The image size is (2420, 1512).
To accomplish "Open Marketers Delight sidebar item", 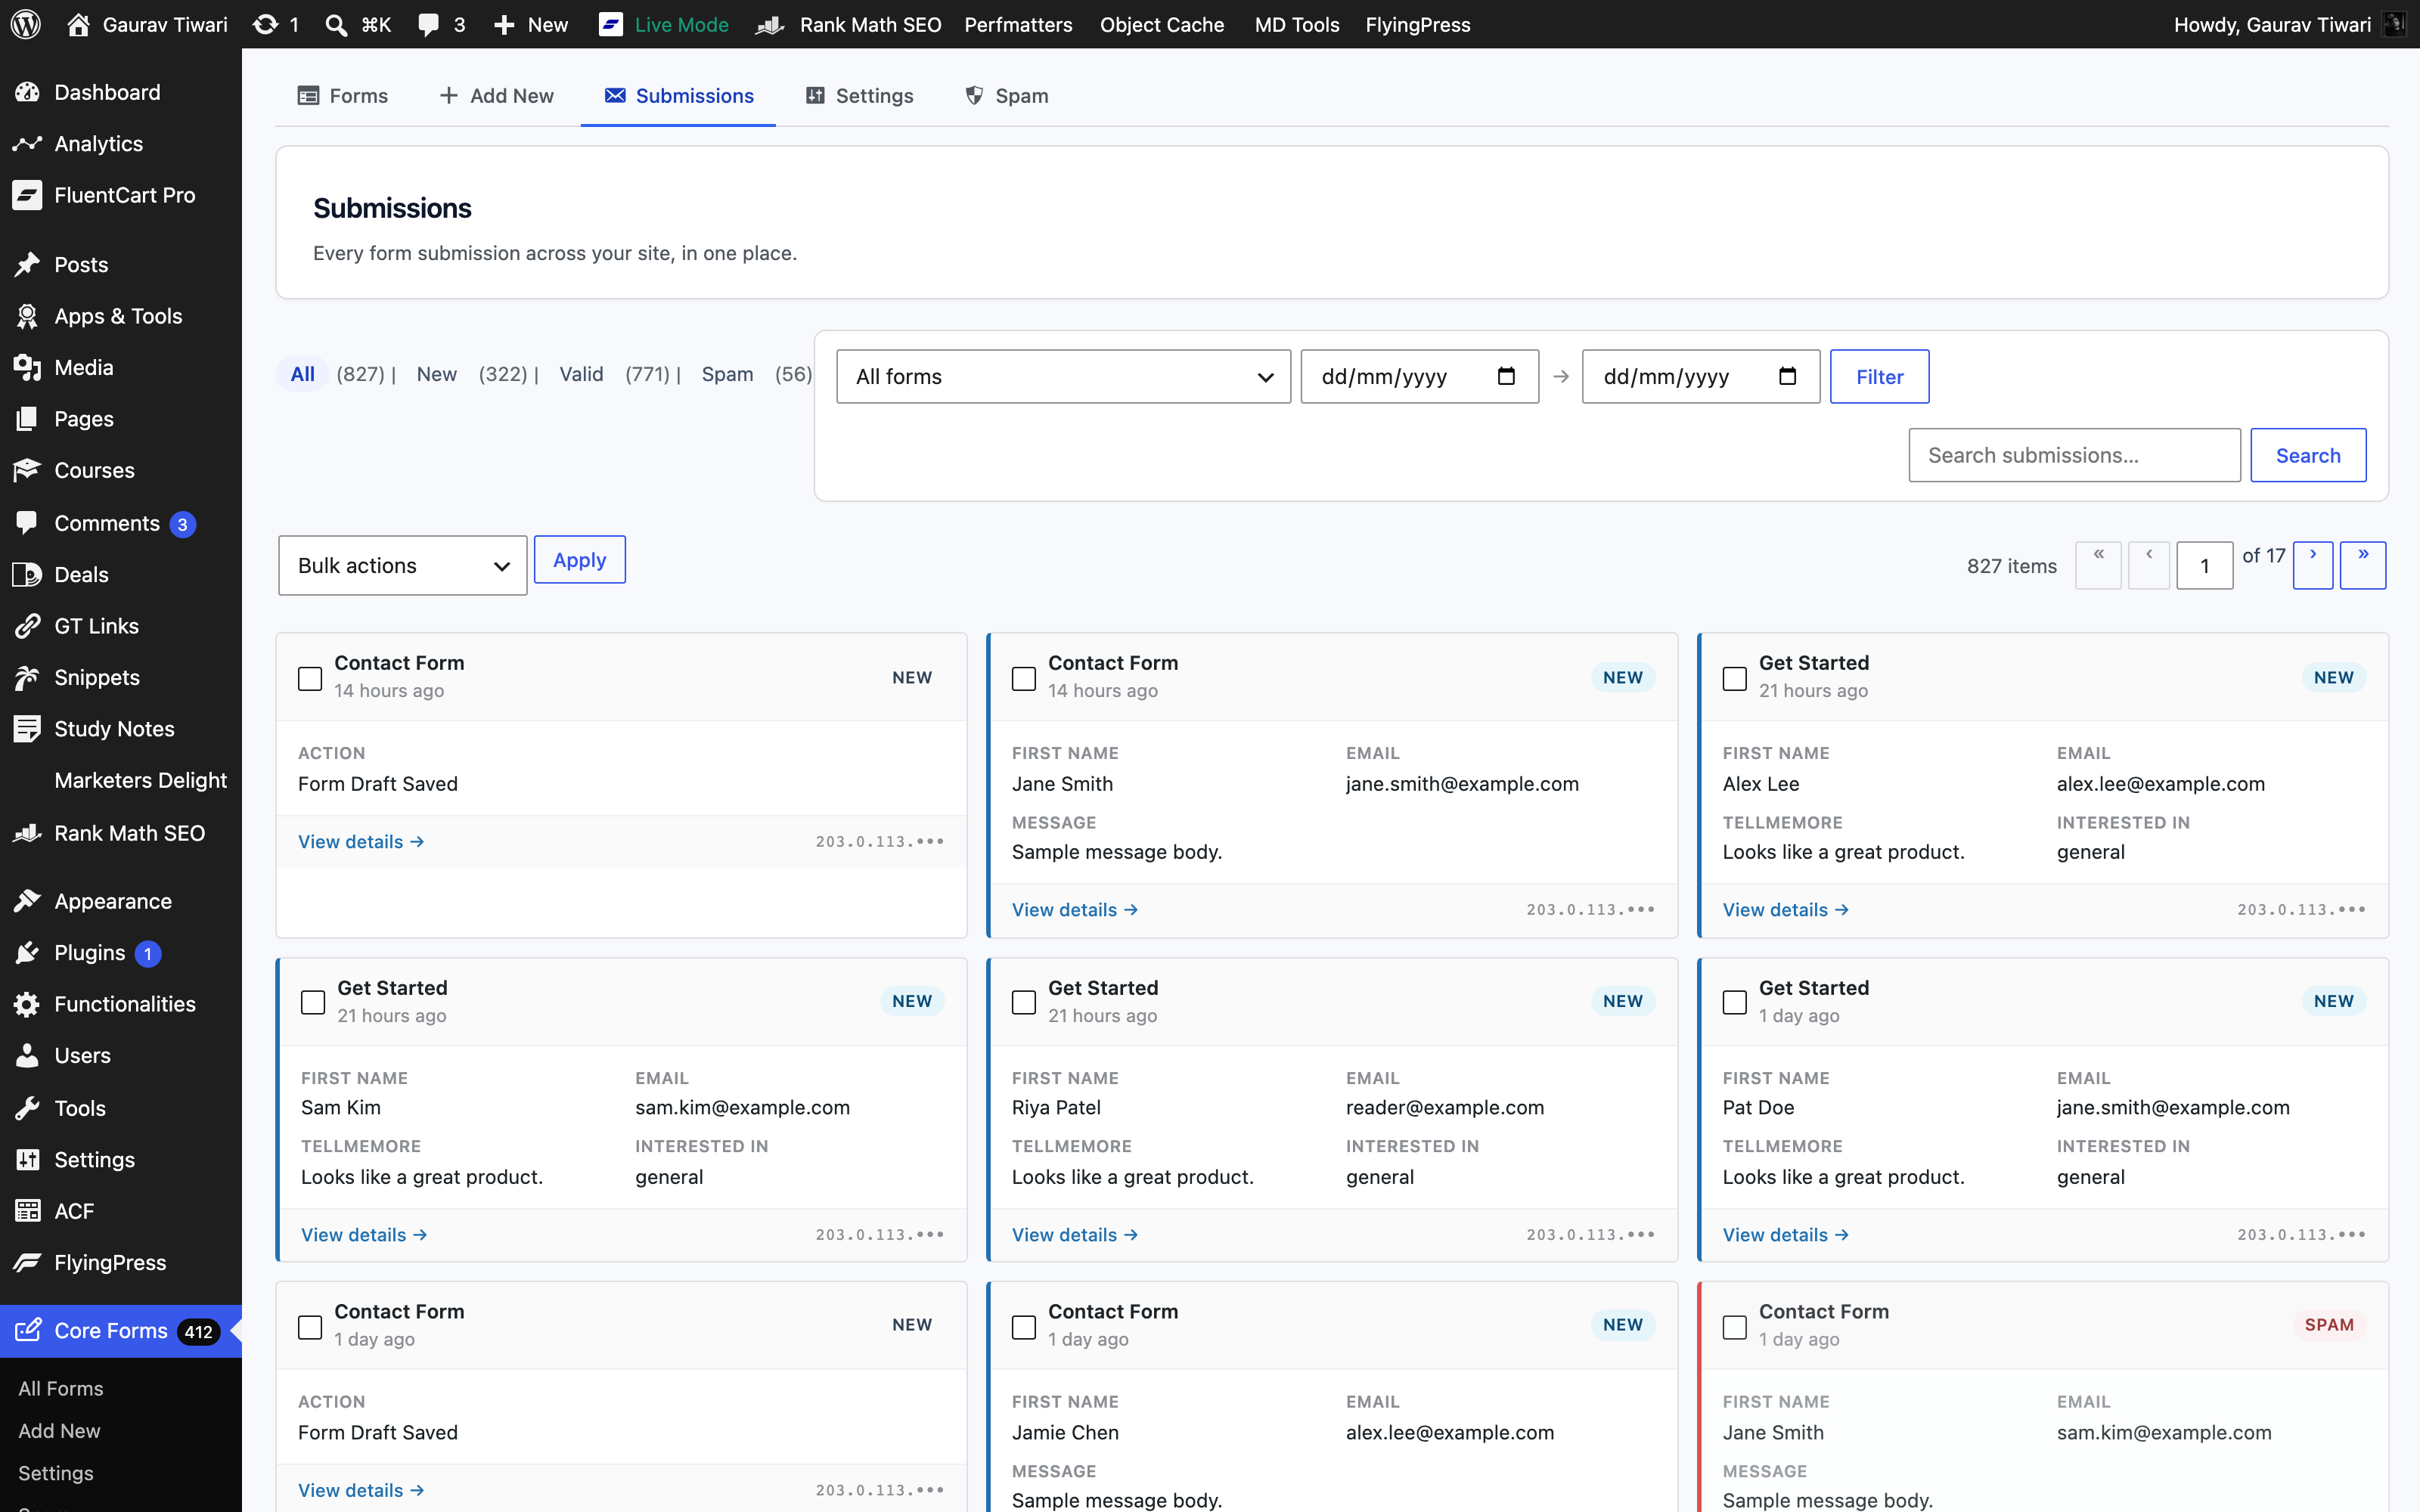I will pyautogui.click(x=140, y=780).
